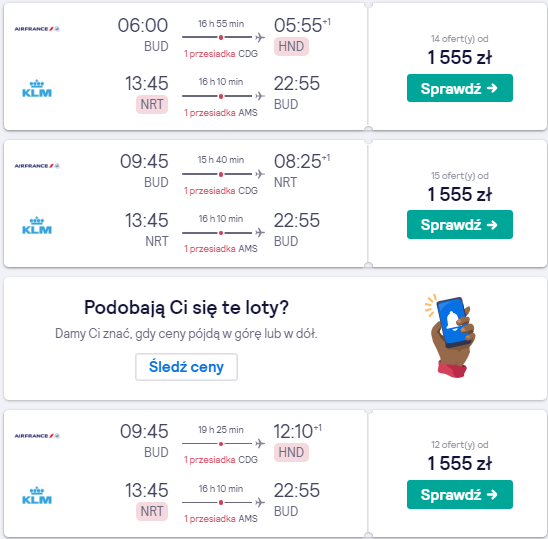Click the Air France logo in second result
Viewport: 548px width, 539px height.
[x=37, y=166]
